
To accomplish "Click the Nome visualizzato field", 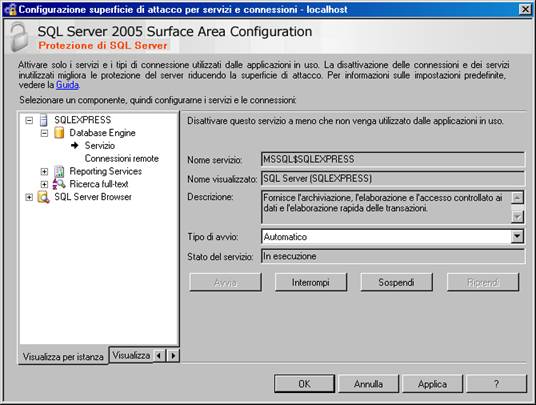I will point(393,178).
